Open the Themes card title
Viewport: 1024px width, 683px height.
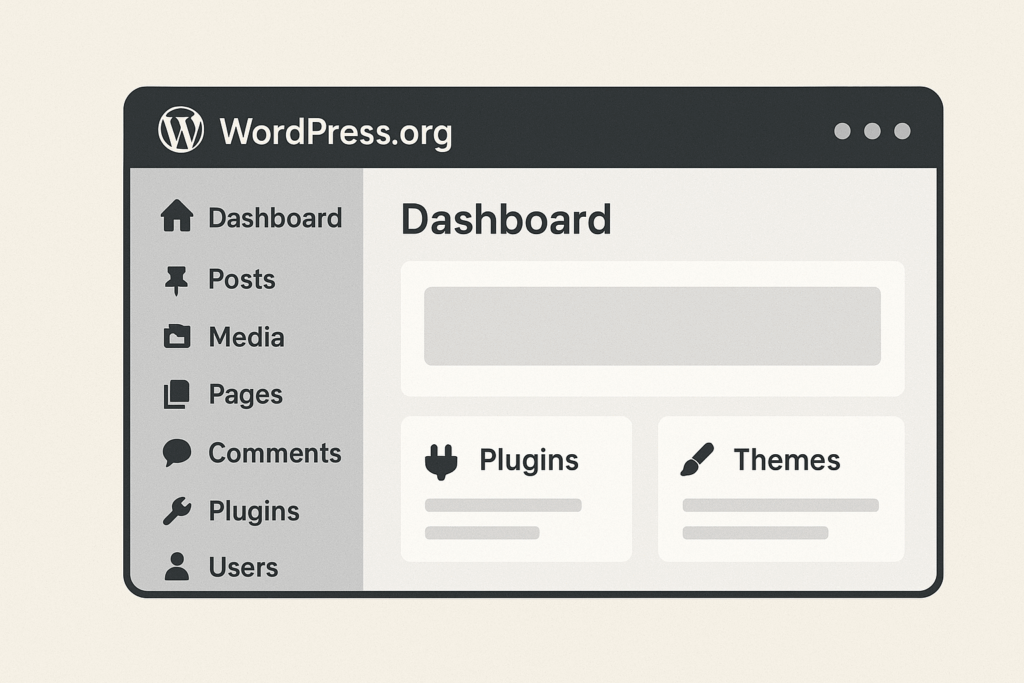(x=786, y=460)
